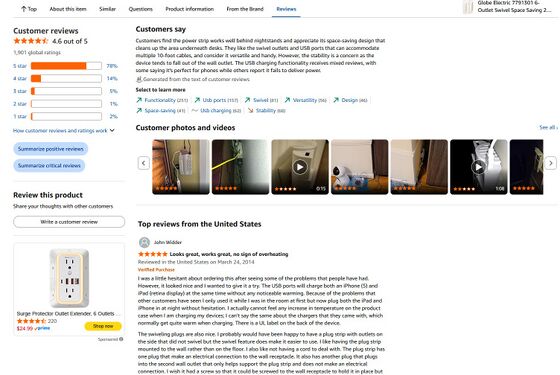
Task: Open About this item section
Action: pyautogui.click(x=68, y=9)
